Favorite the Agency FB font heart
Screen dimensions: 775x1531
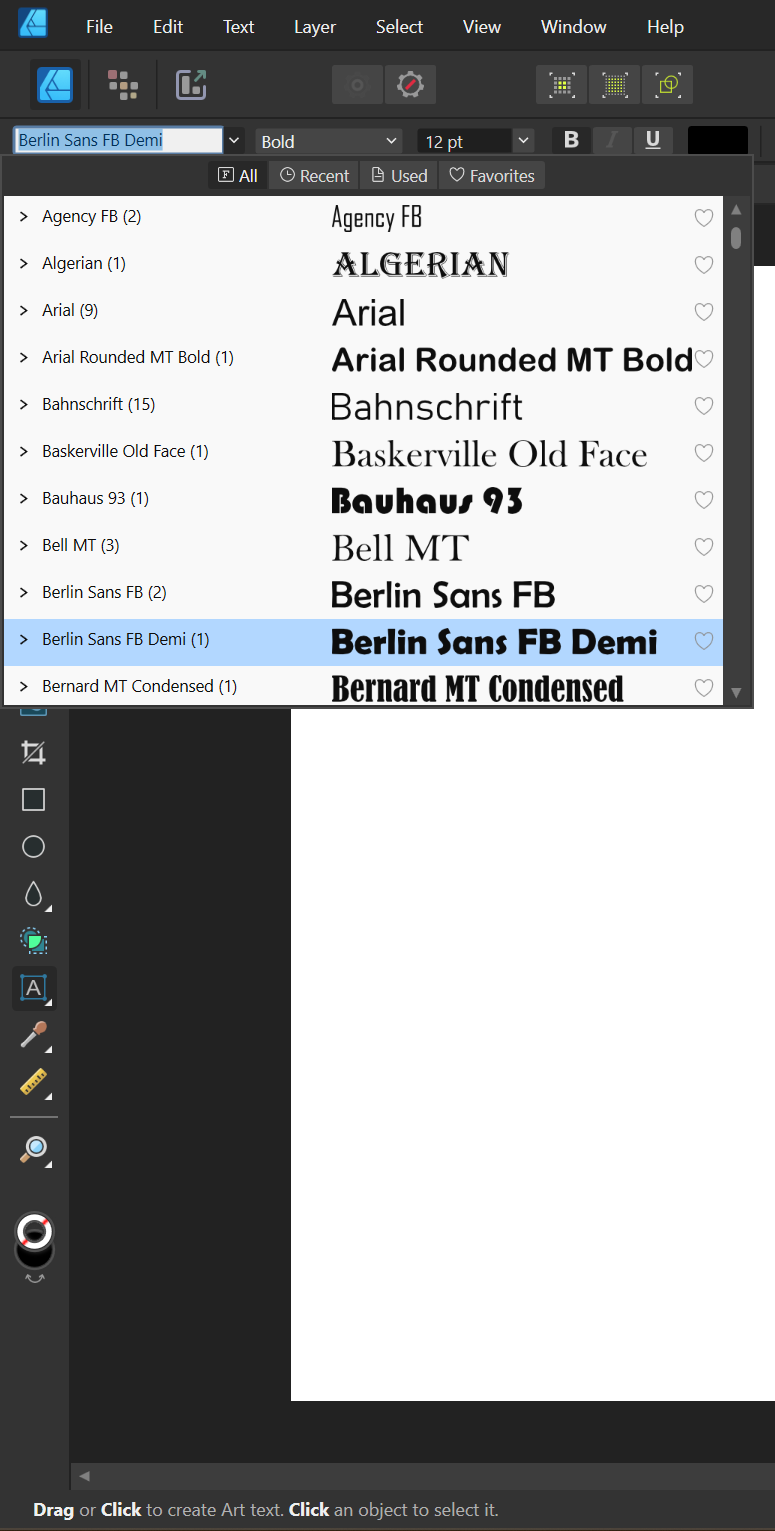point(704,218)
